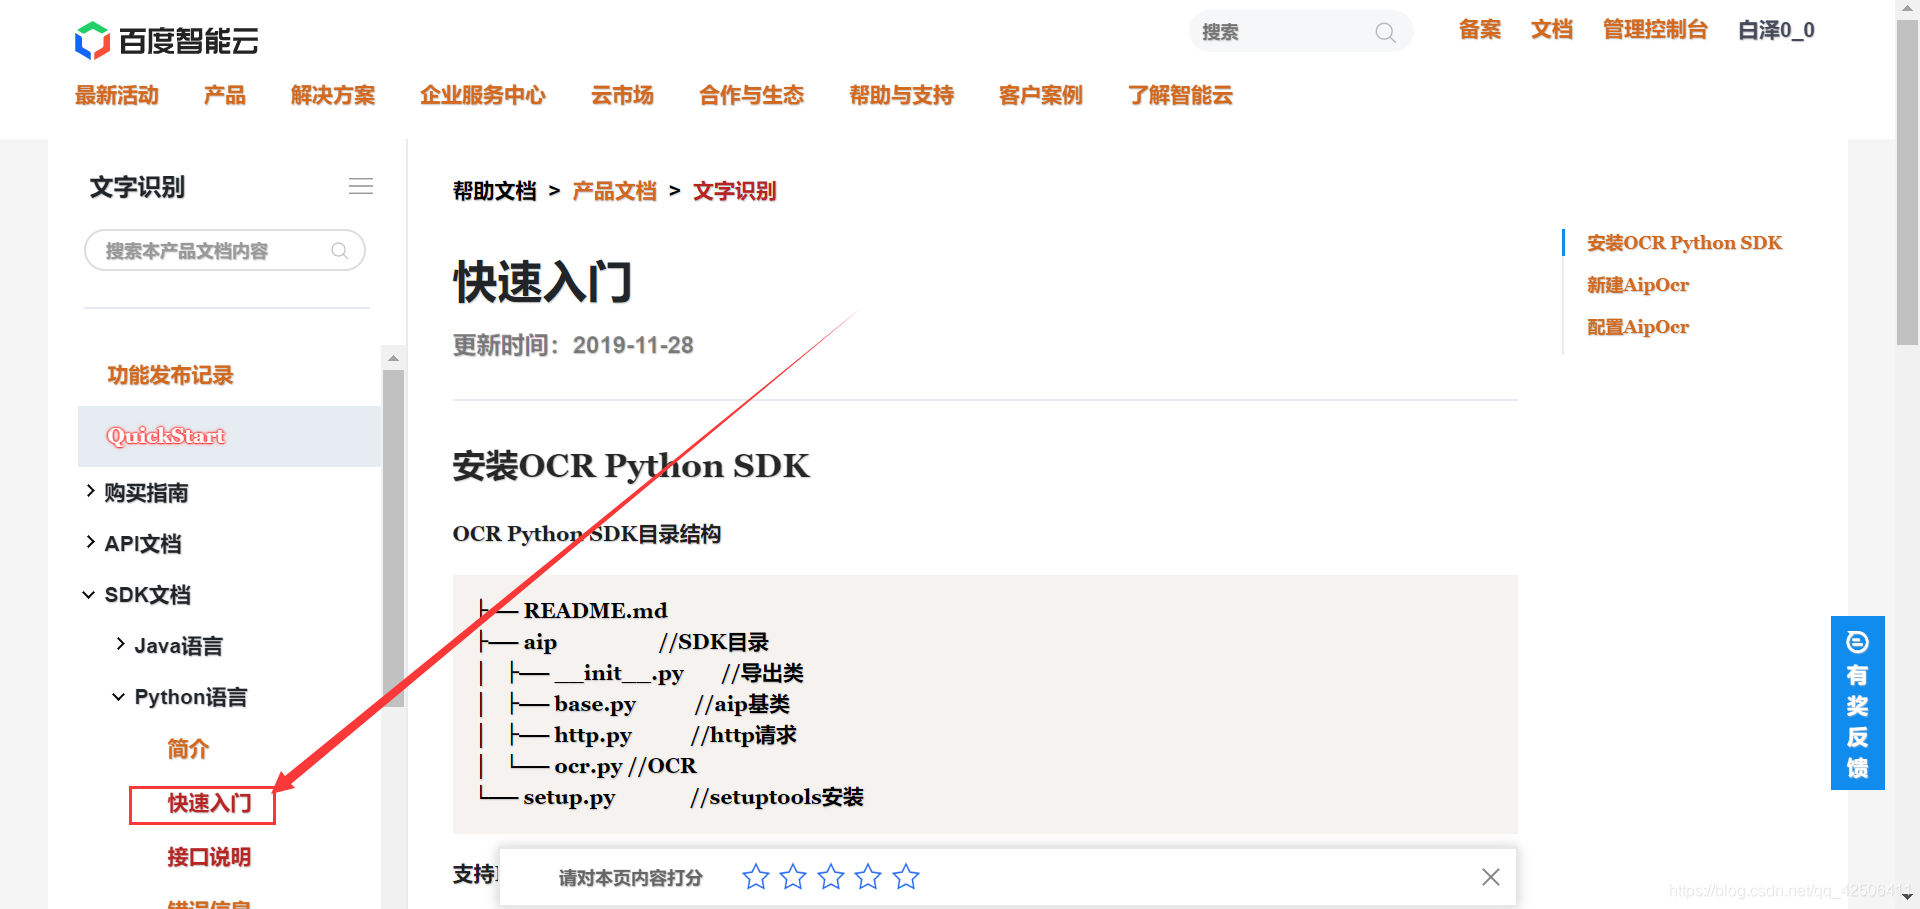Open the 简介 page under Python语言

point(188,749)
